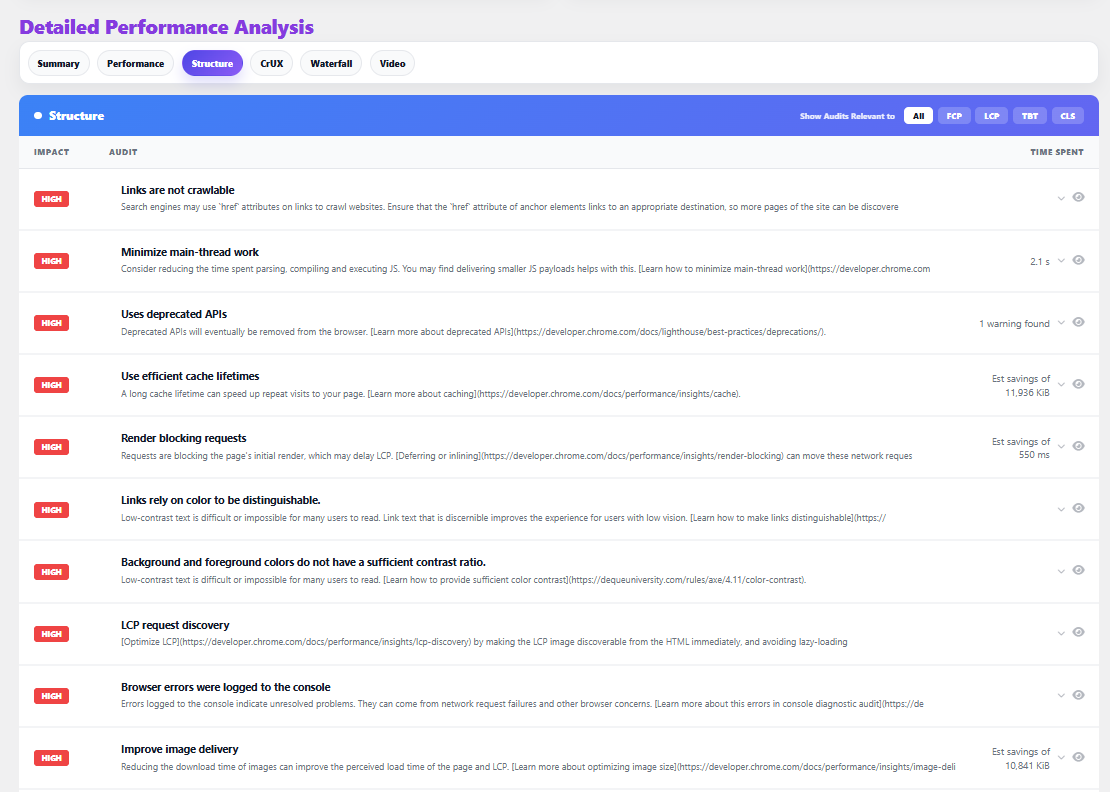
Task: Click HIGH impact badge on Render blocking requests
Action: point(51,447)
